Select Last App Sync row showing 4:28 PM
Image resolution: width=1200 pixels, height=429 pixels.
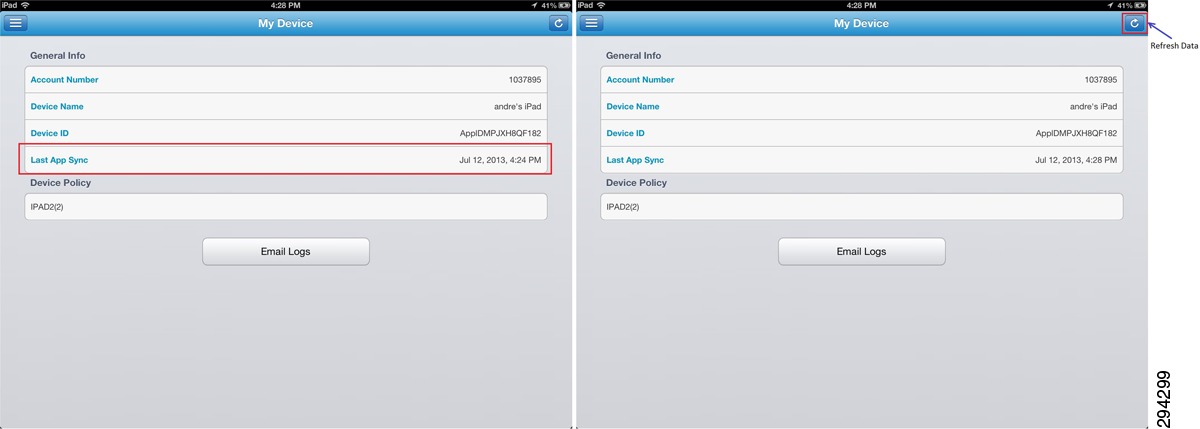coord(862,160)
